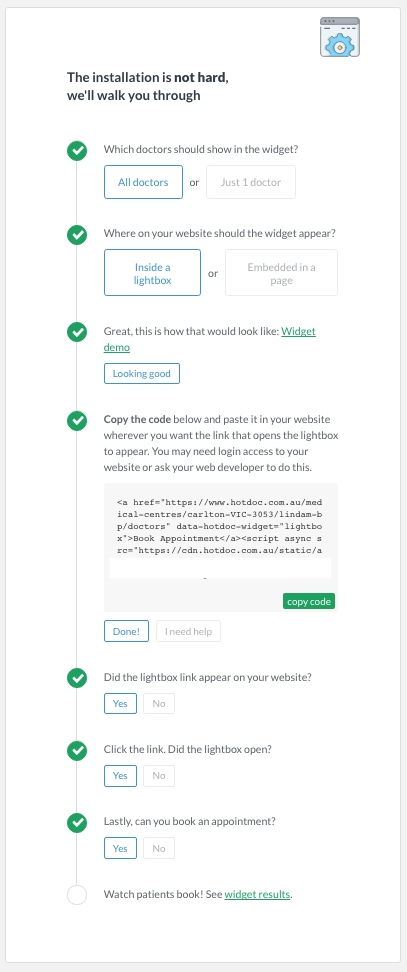Viewport: 407px width, 972px height.
Task: Open the Widget demo link
Action: pos(209,339)
